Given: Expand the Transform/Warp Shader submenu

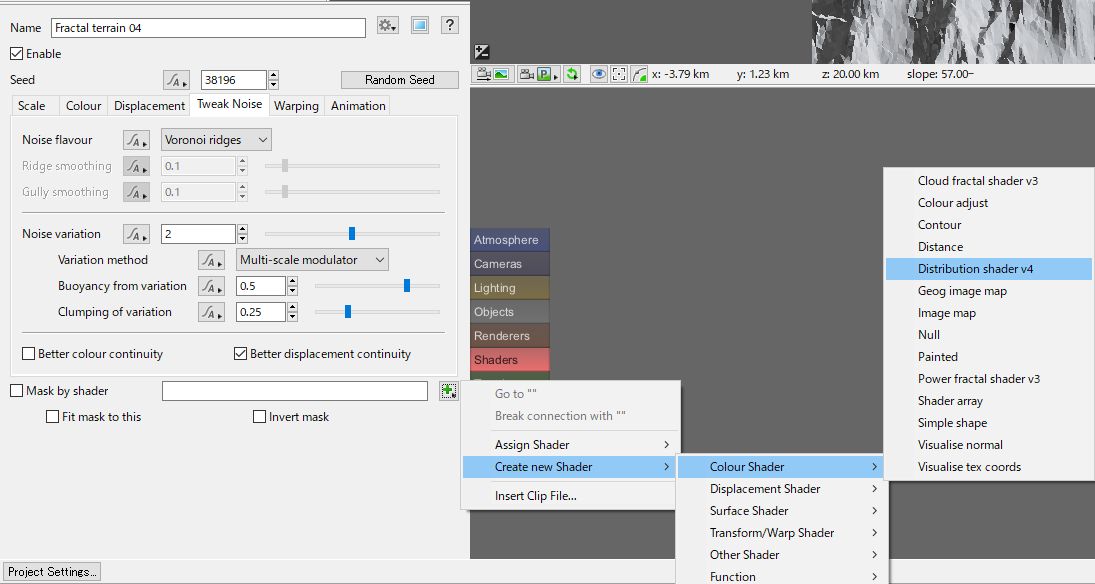Looking at the screenshot, I should [782, 533].
